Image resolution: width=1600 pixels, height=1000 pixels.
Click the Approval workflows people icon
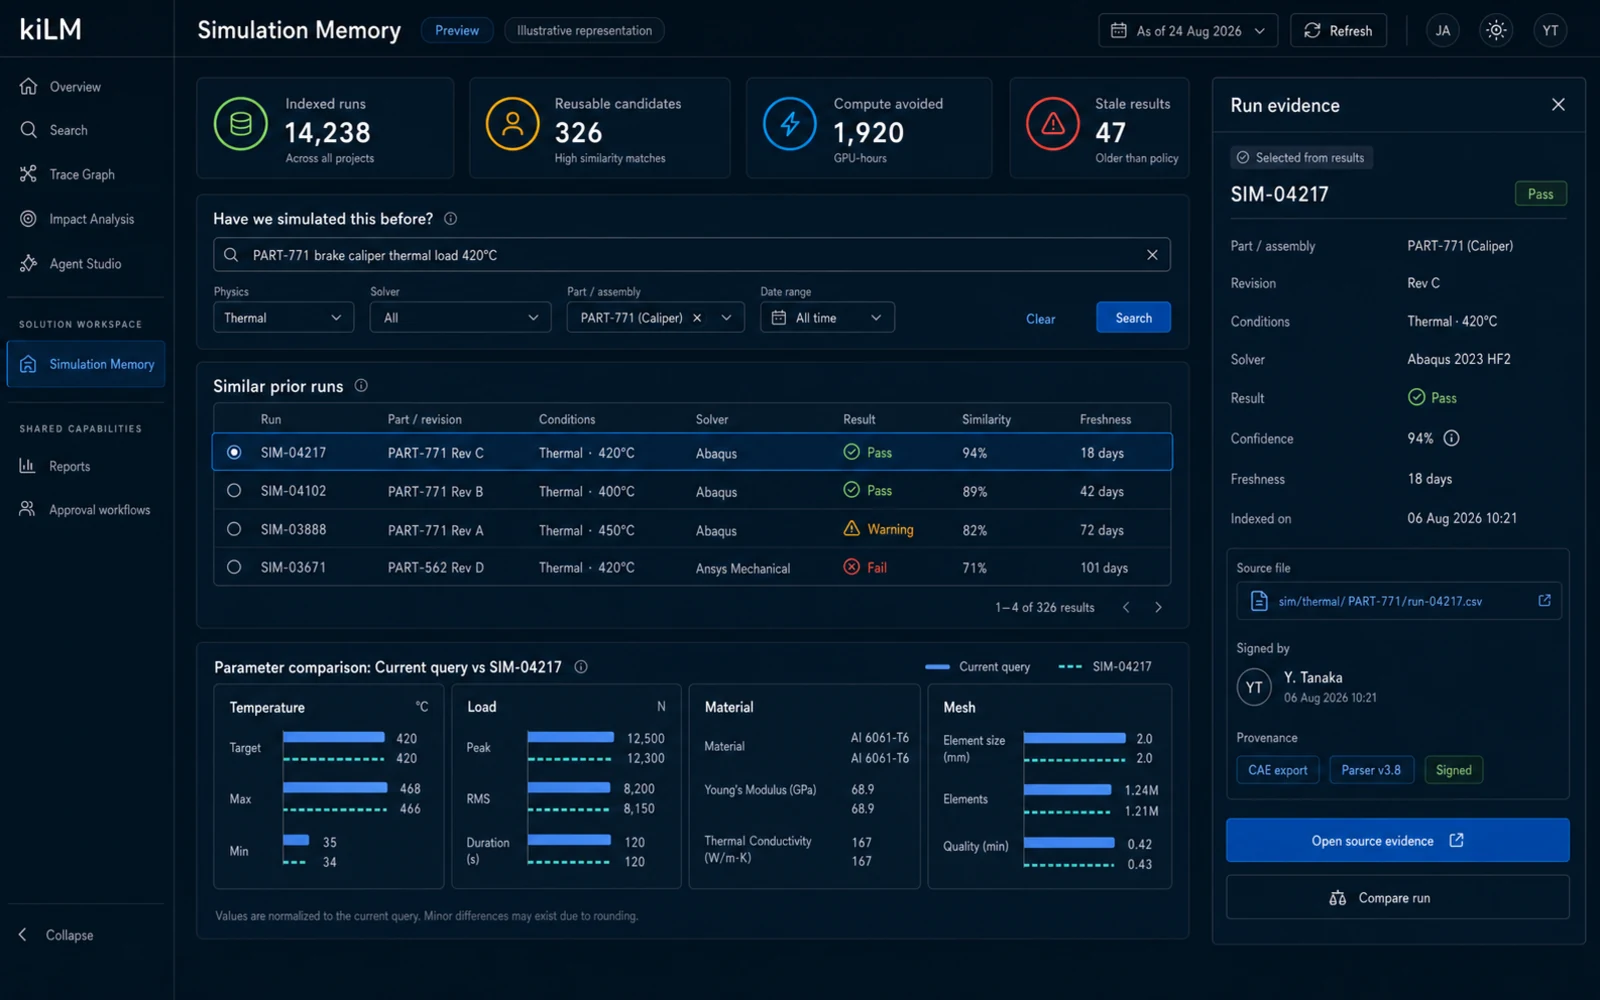coord(28,509)
